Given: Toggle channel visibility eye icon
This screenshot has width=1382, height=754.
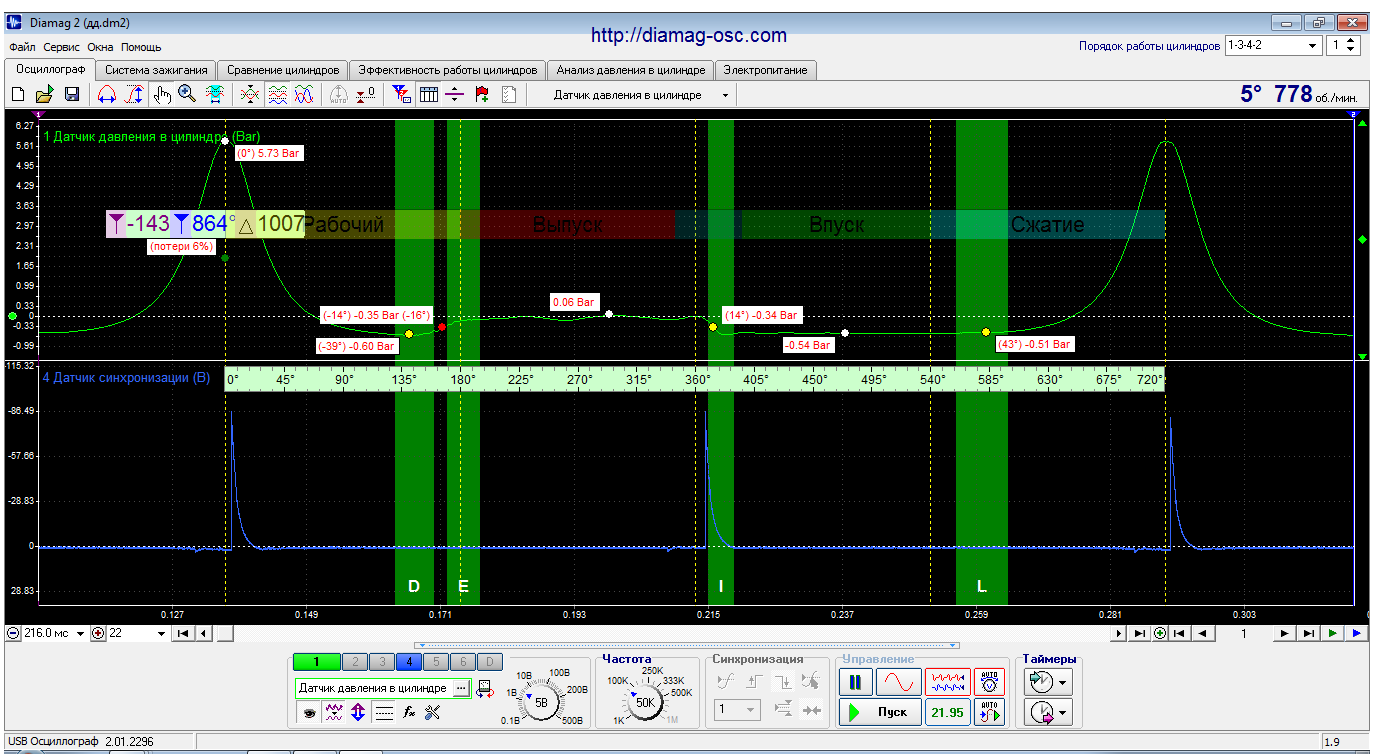Looking at the screenshot, I should (310, 712).
